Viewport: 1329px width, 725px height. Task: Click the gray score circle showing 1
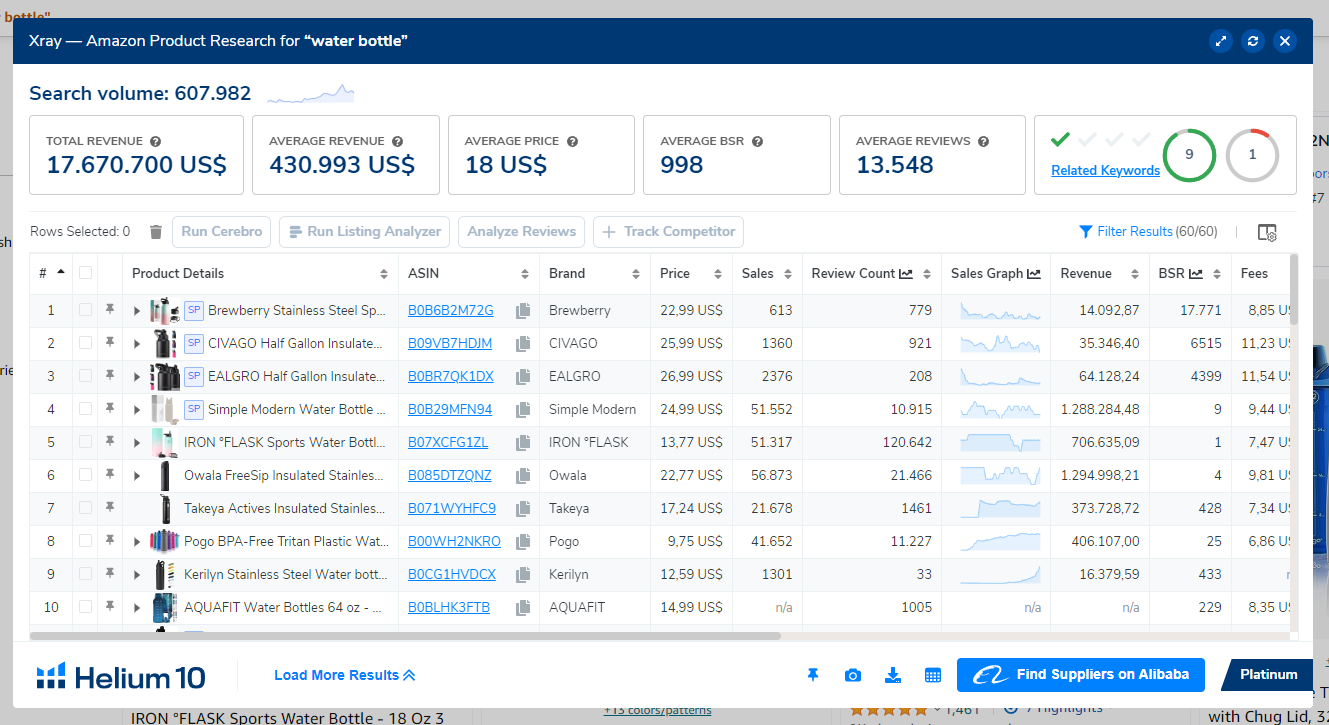click(x=1252, y=155)
